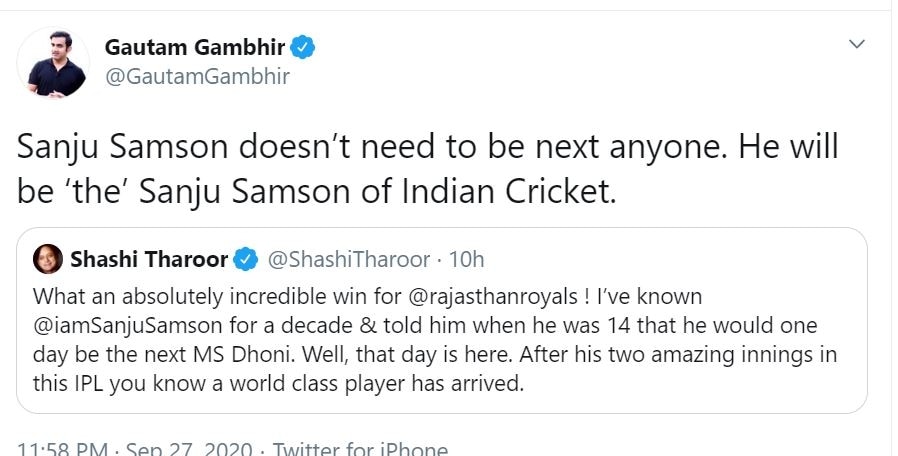
Task: Click Shashi Tharoor's verified badge
Action: (x=244, y=260)
